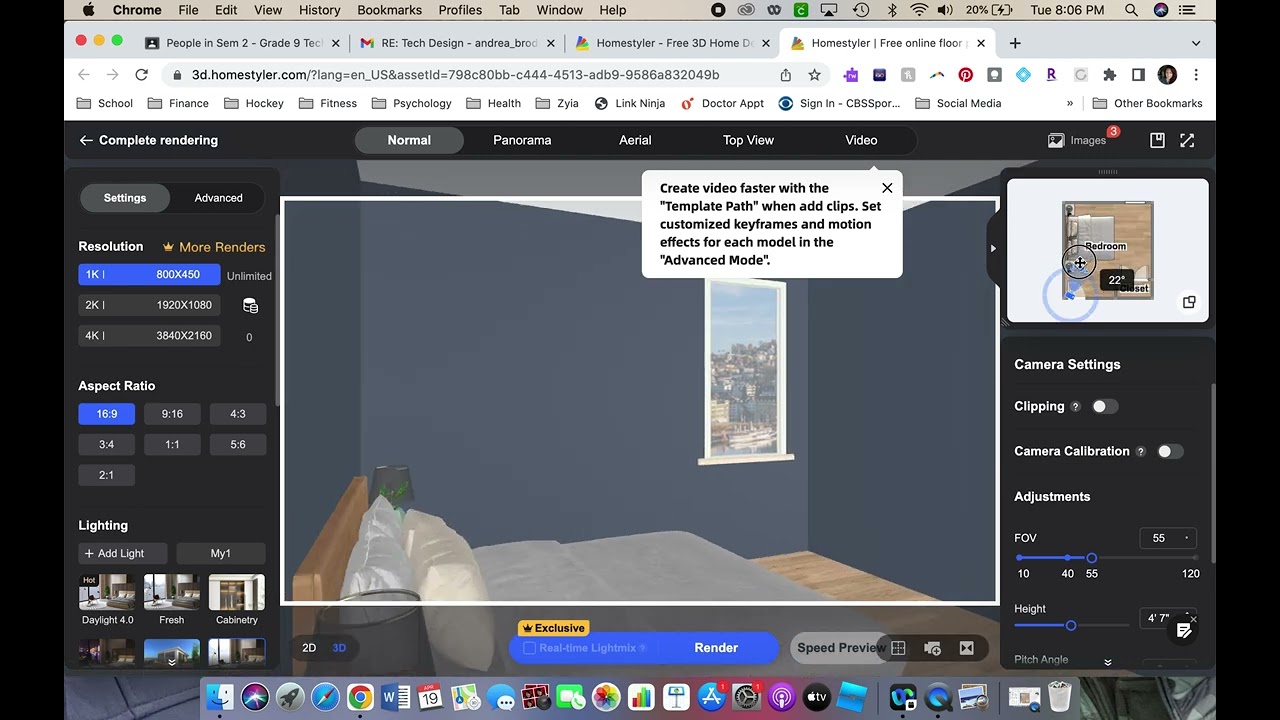
Task: Click the fullscreen expand arrows icon
Action: point(1187,141)
